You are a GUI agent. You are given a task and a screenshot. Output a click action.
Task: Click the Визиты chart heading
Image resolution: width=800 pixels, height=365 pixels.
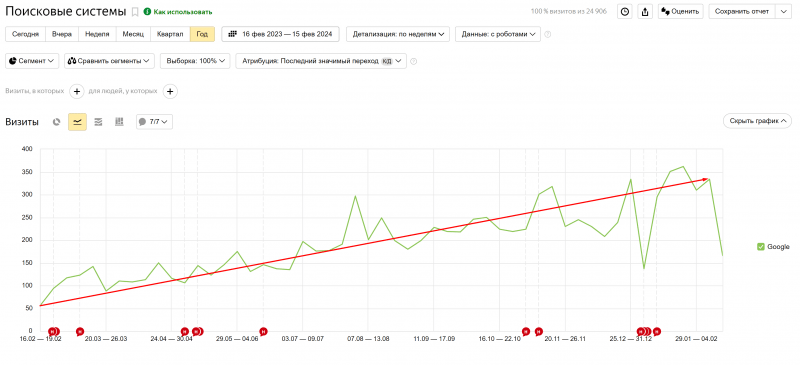tap(22, 122)
